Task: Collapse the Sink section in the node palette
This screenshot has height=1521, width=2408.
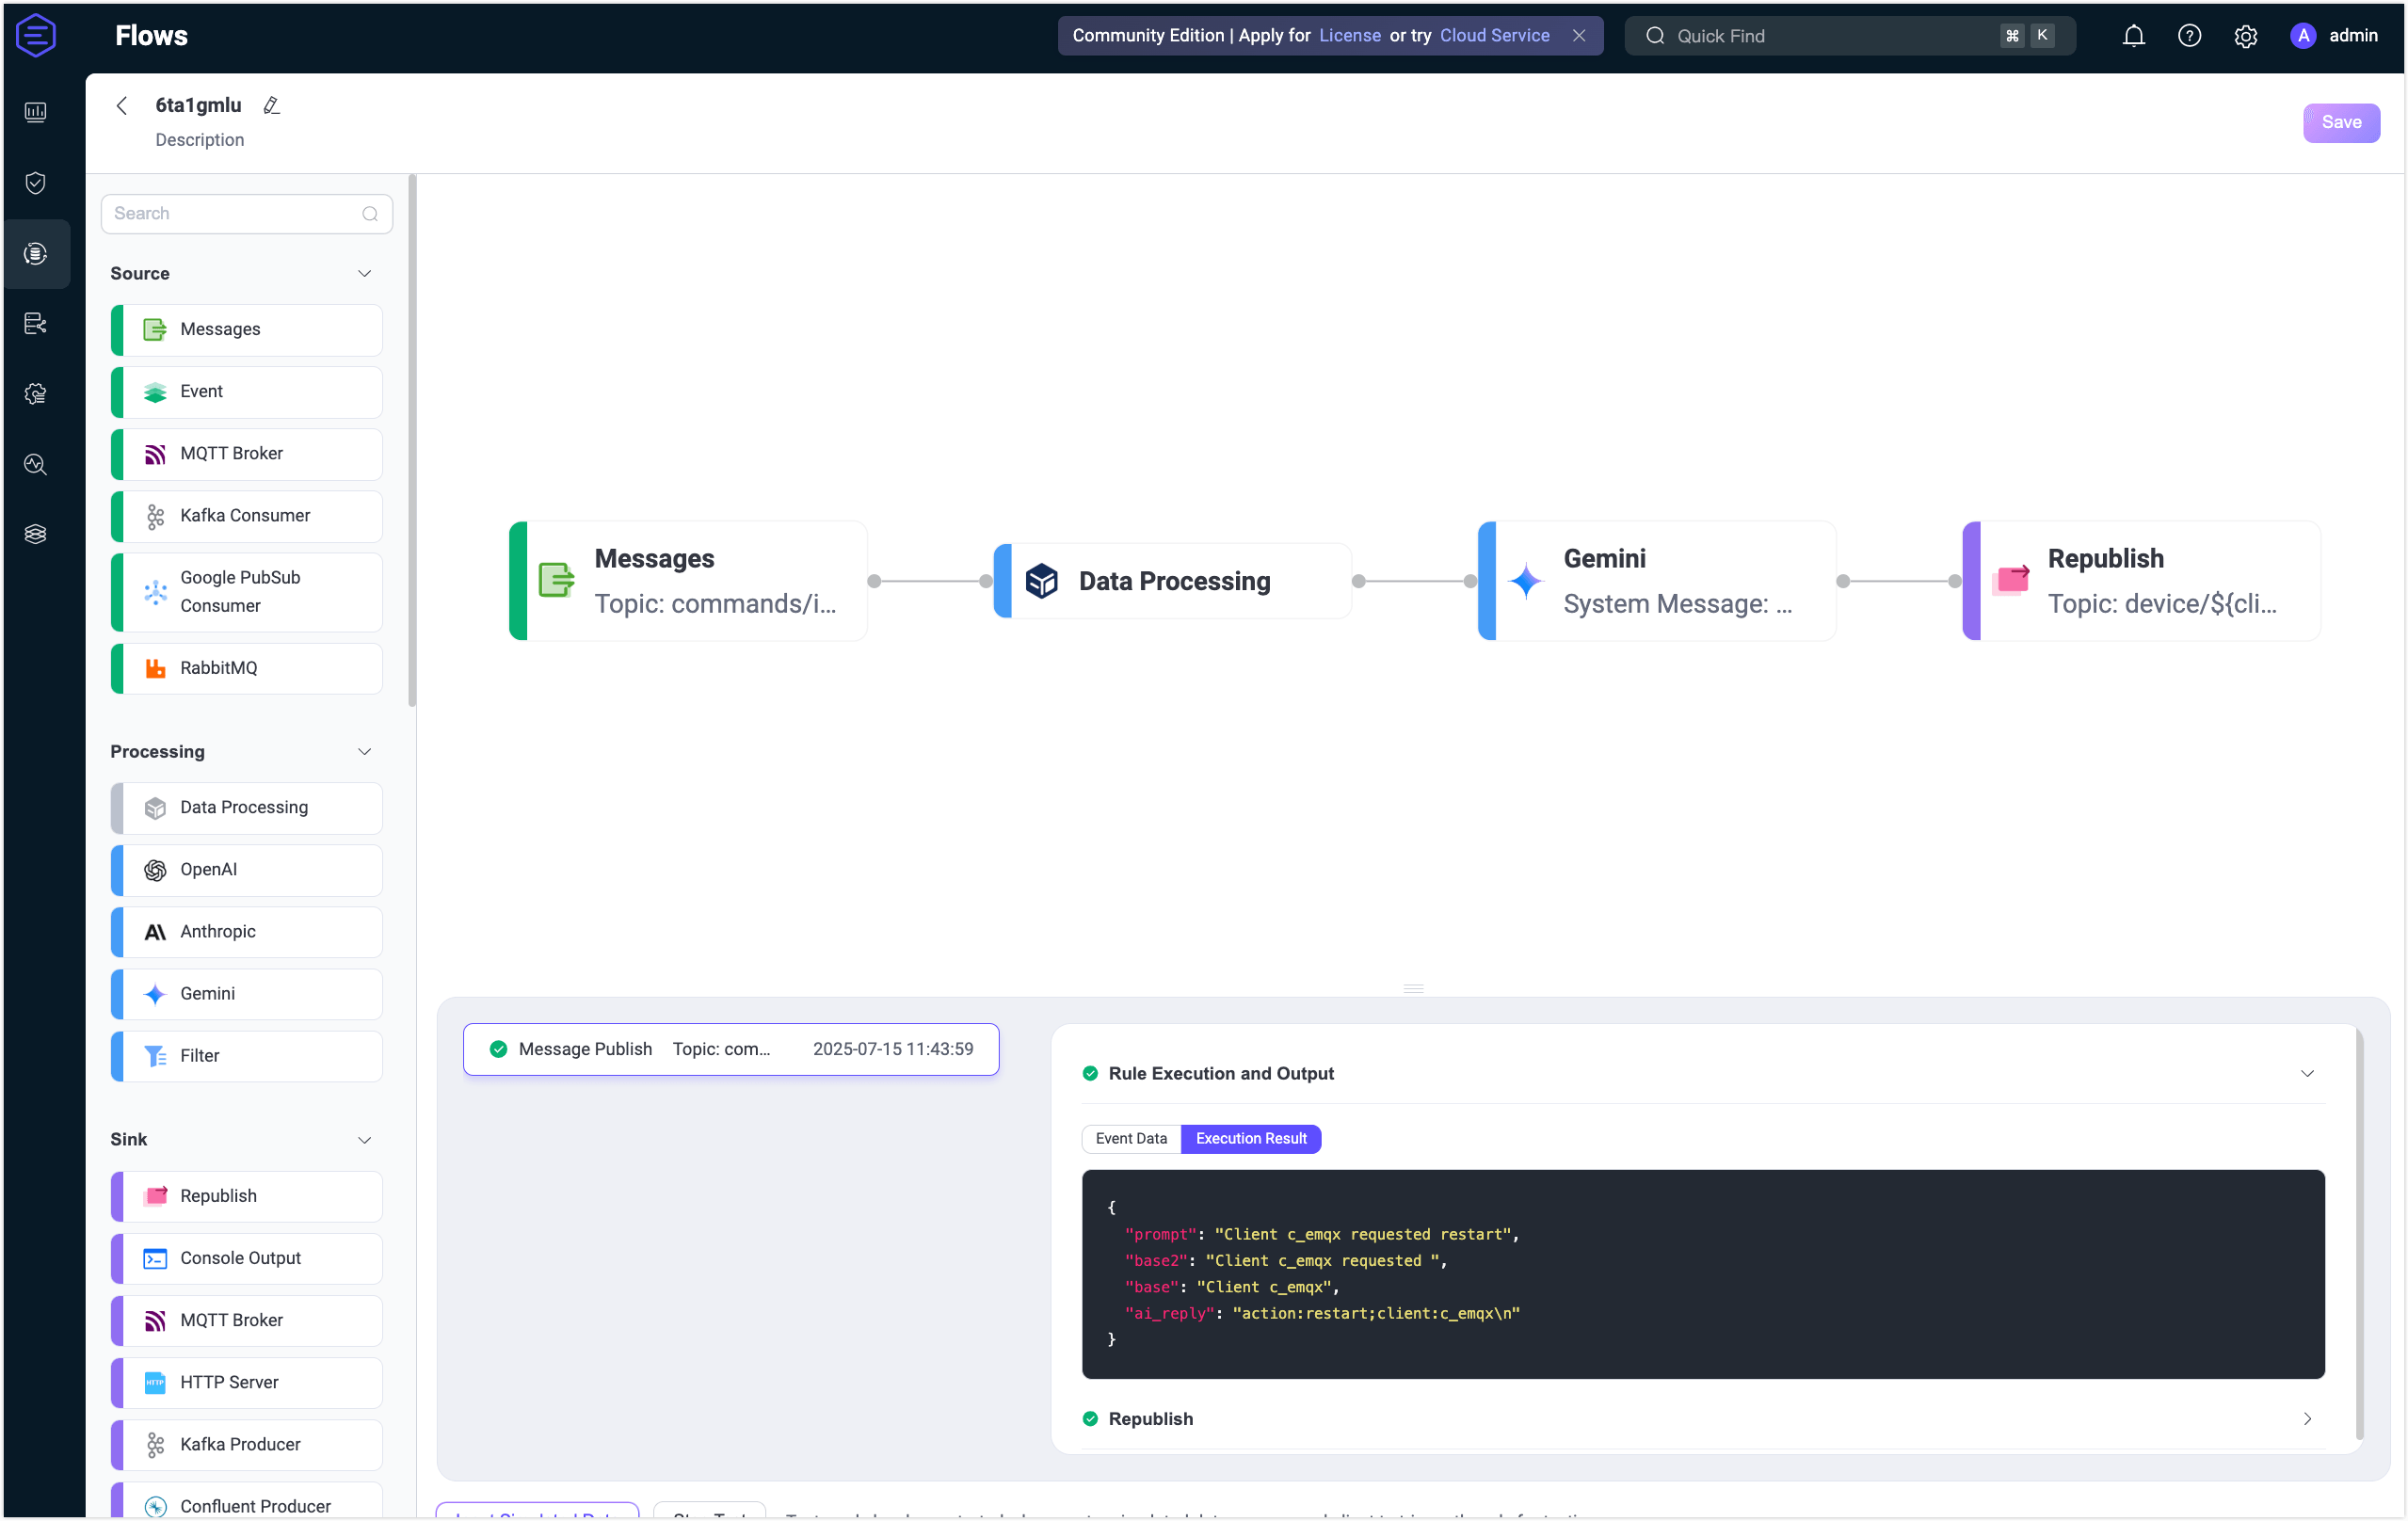Action: pyautogui.click(x=365, y=1139)
